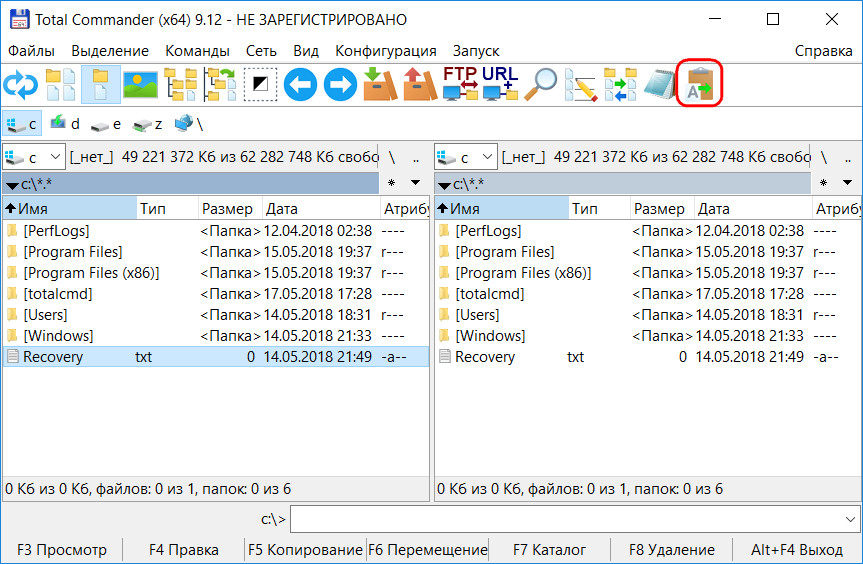Click F5 Копирование button

(x=305, y=550)
